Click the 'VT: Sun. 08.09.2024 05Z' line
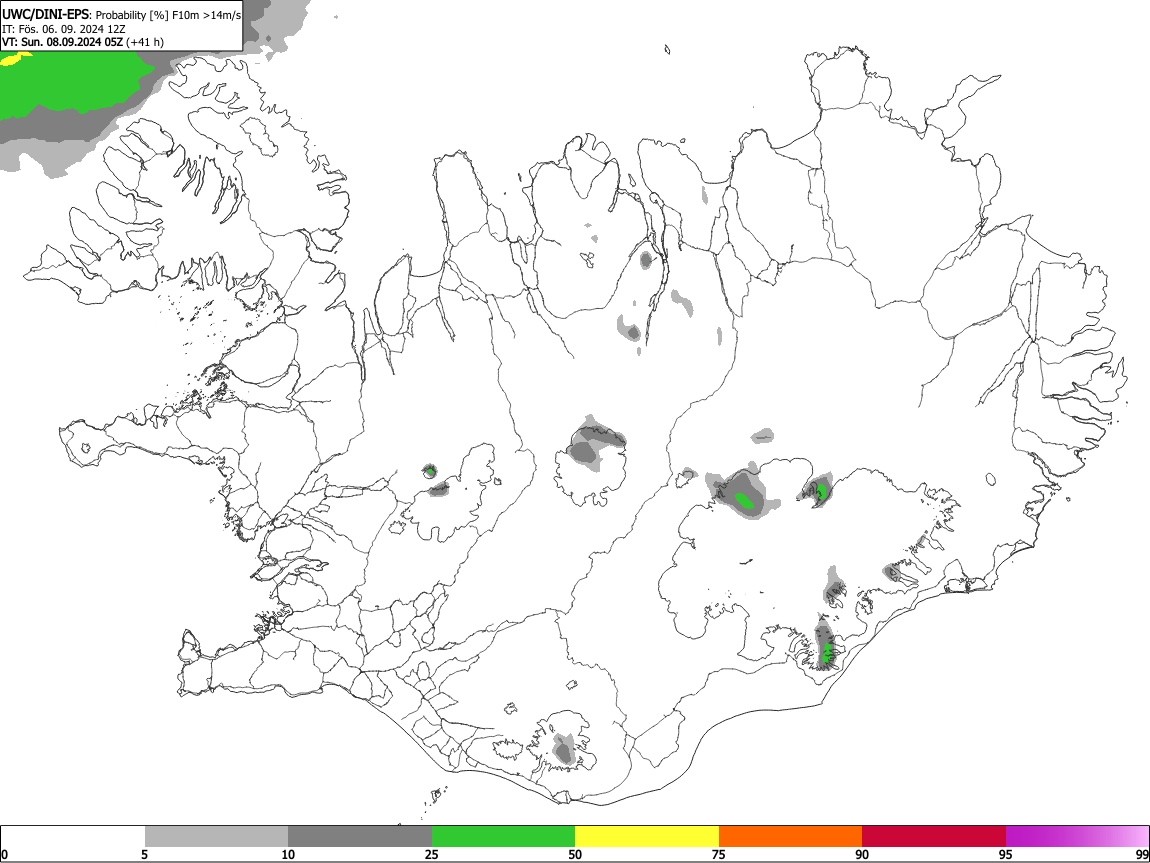 (x=62, y=43)
